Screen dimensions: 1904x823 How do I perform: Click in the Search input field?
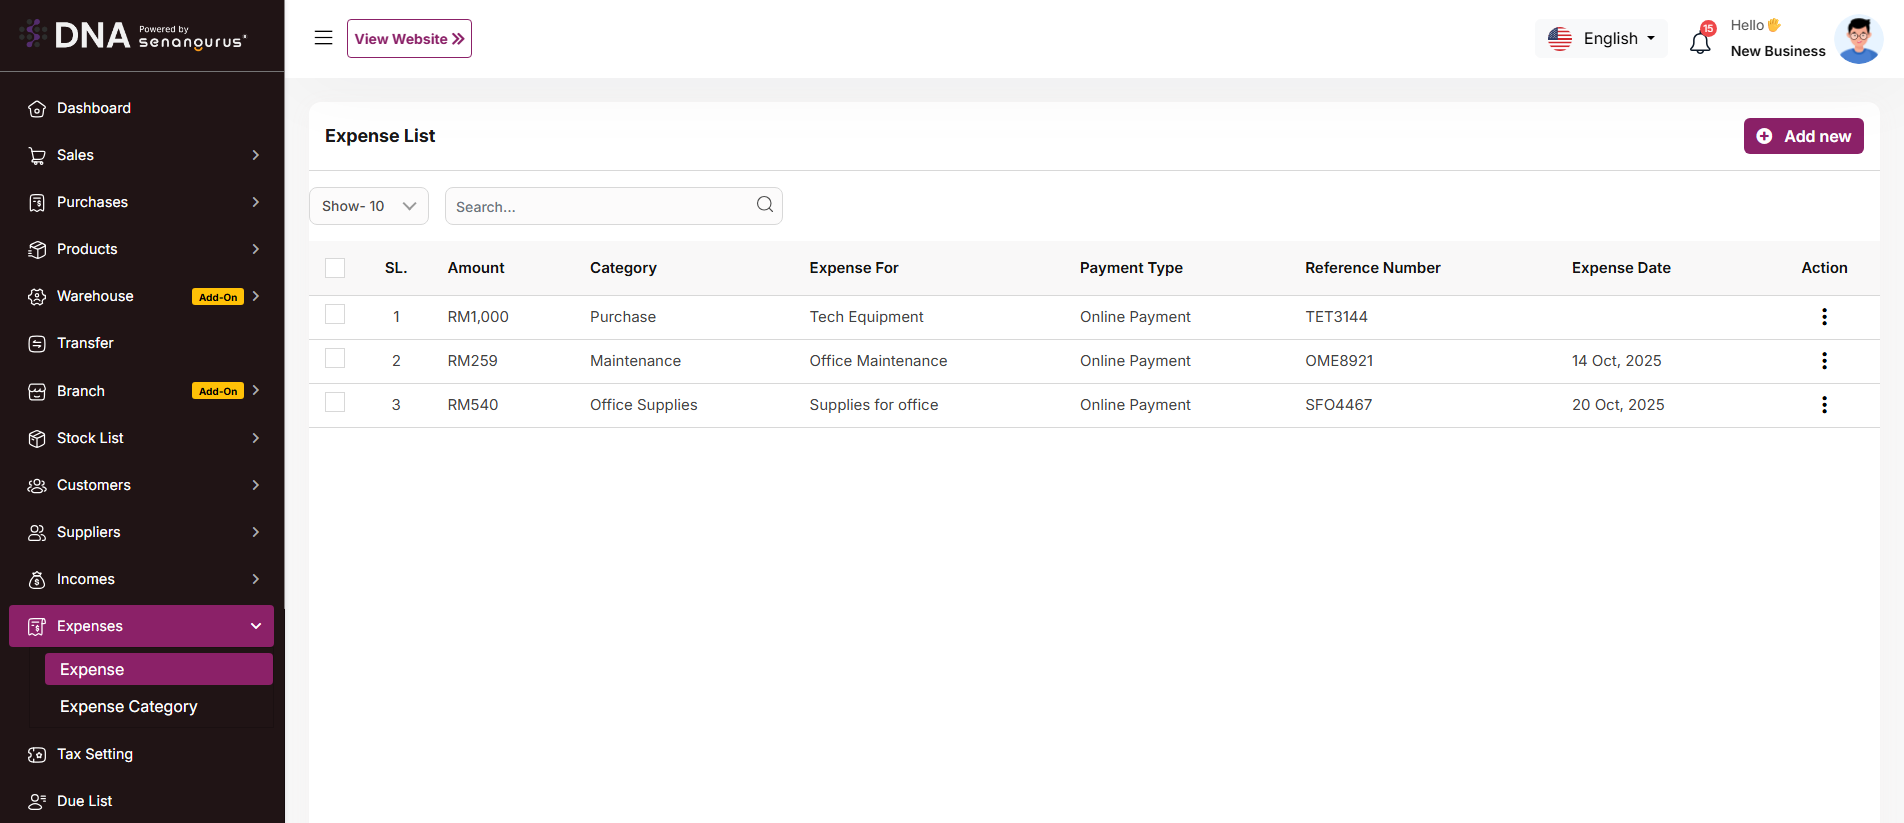pos(600,207)
